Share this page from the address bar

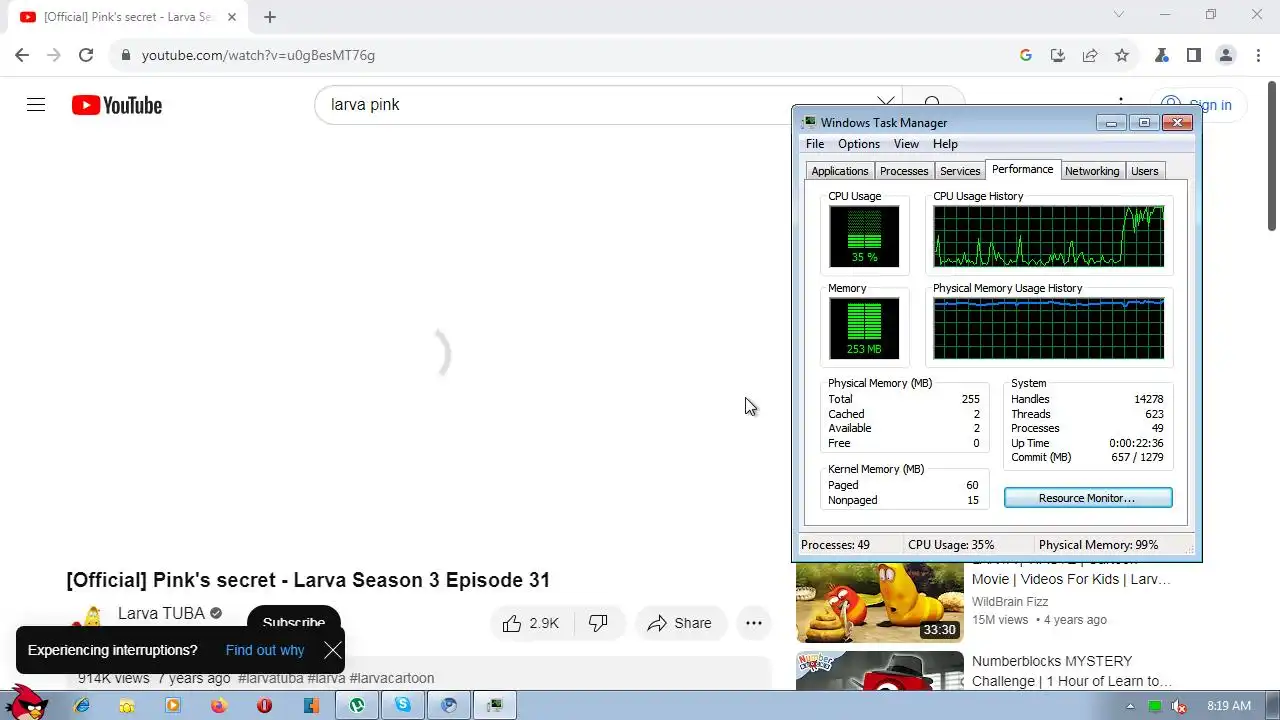[1090, 55]
